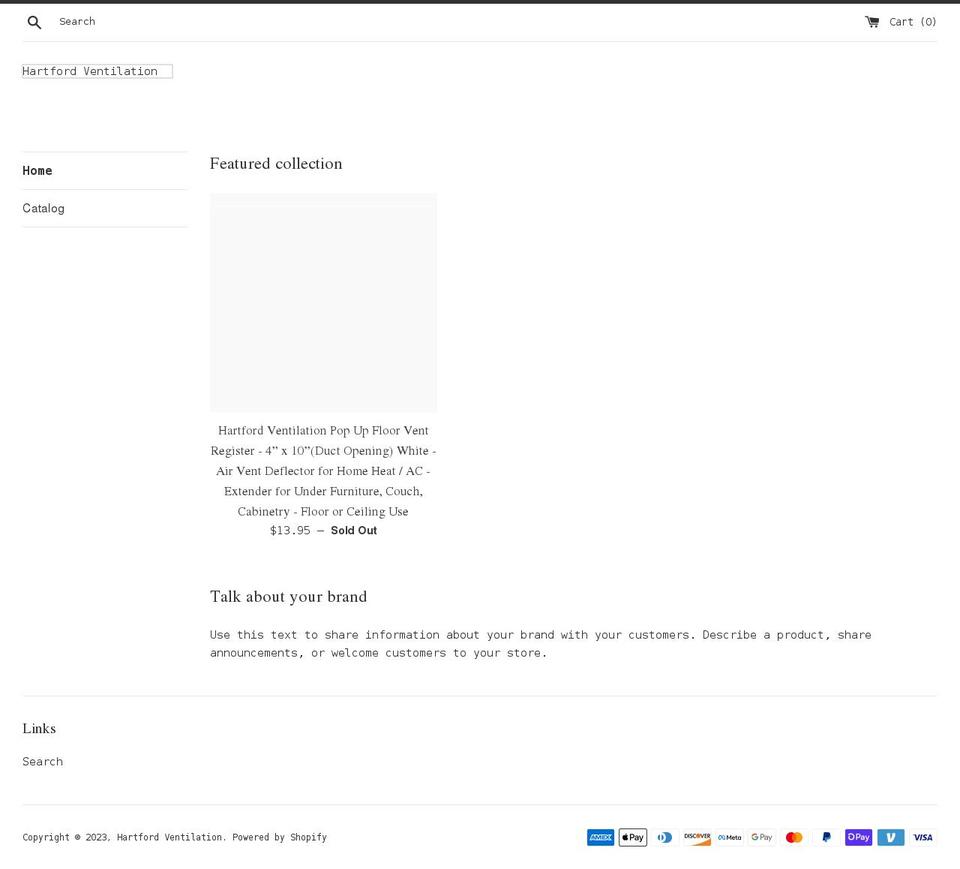This screenshot has height=869, width=960.
Task: Click the Shop Pay payment icon
Action: point(858,837)
